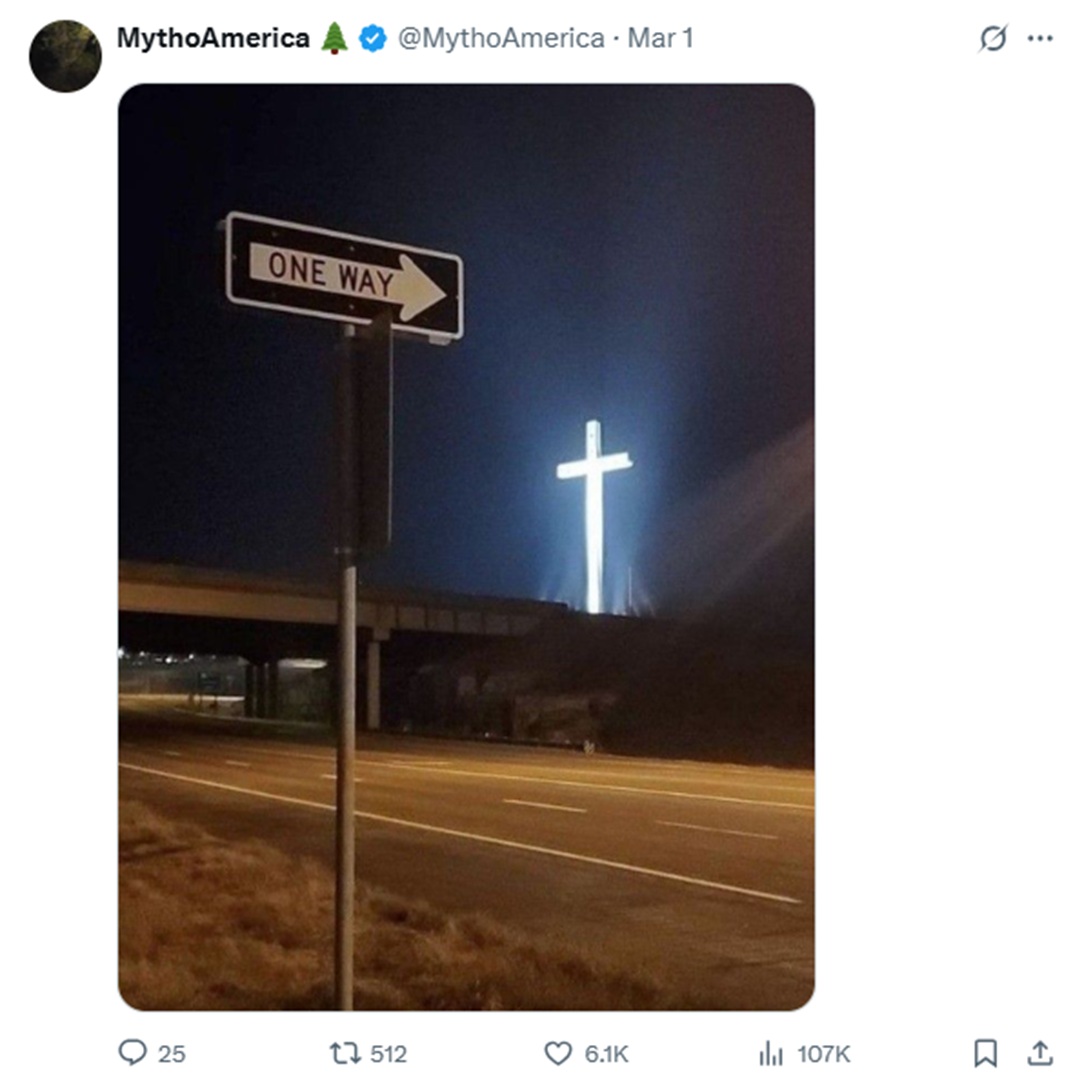Click the reply speech bubble icon

click(x=133, y=1053)
